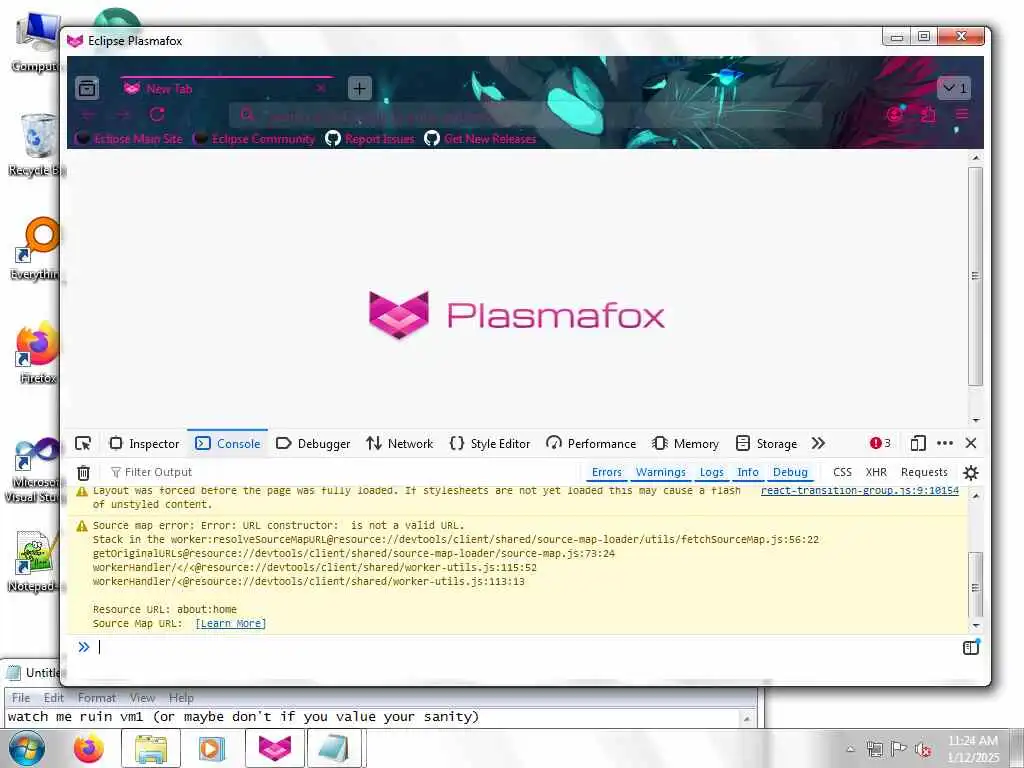
Task: Focus the console command input line
Action: coord(522,647)
